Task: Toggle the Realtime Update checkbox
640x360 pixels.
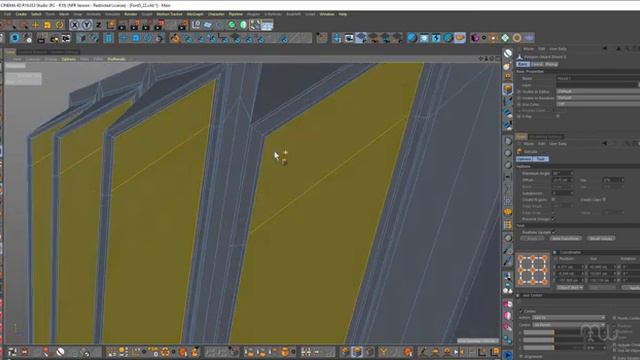Action: 553,232
